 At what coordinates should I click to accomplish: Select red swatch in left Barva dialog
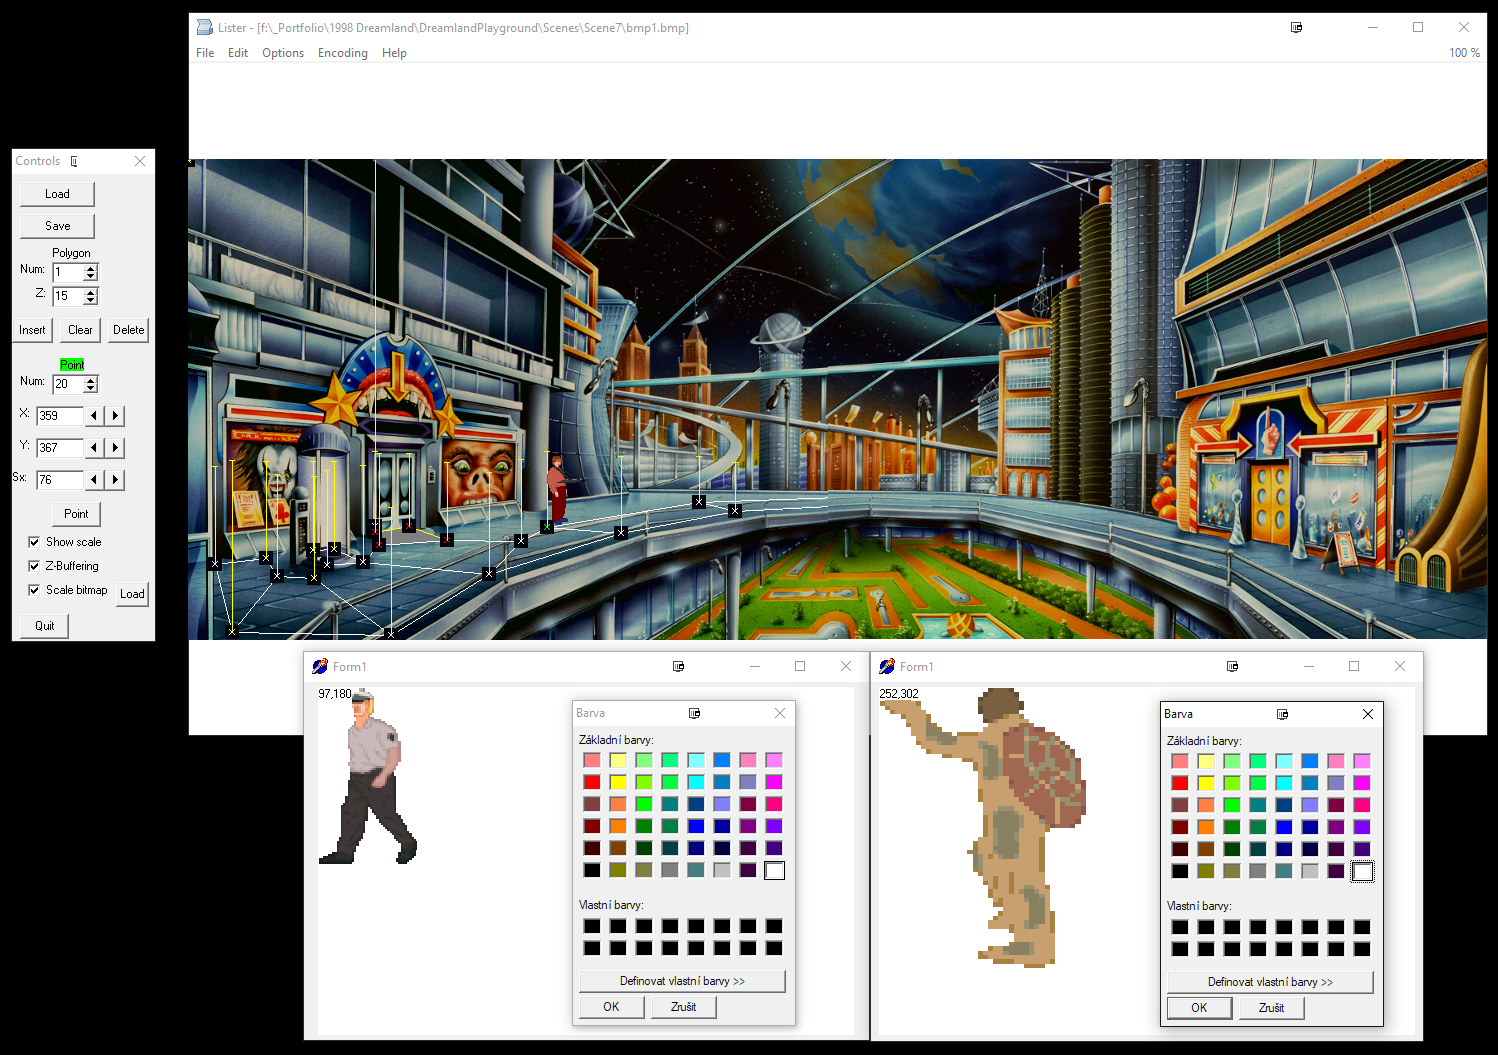[x=592, y=782]
